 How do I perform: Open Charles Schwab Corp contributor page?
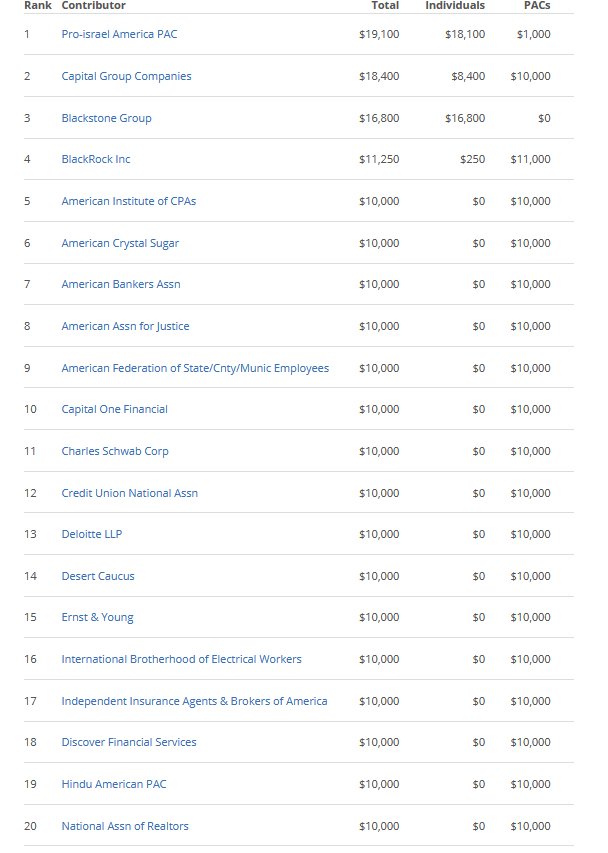coord(115,451)
